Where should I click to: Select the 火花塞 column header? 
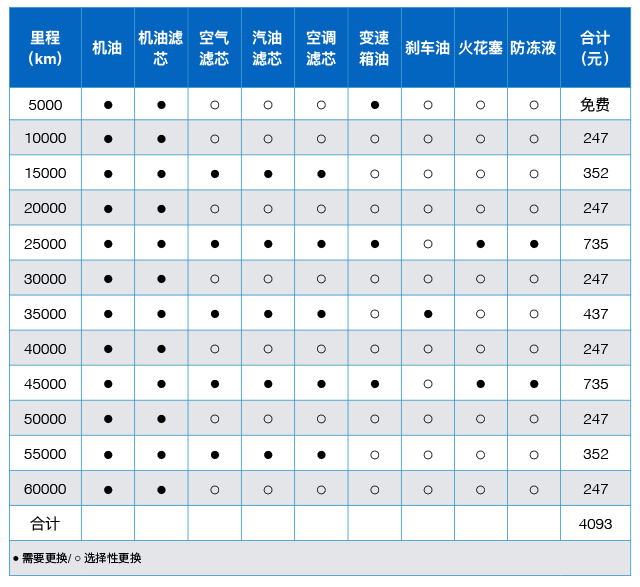(x=481, y=48)
